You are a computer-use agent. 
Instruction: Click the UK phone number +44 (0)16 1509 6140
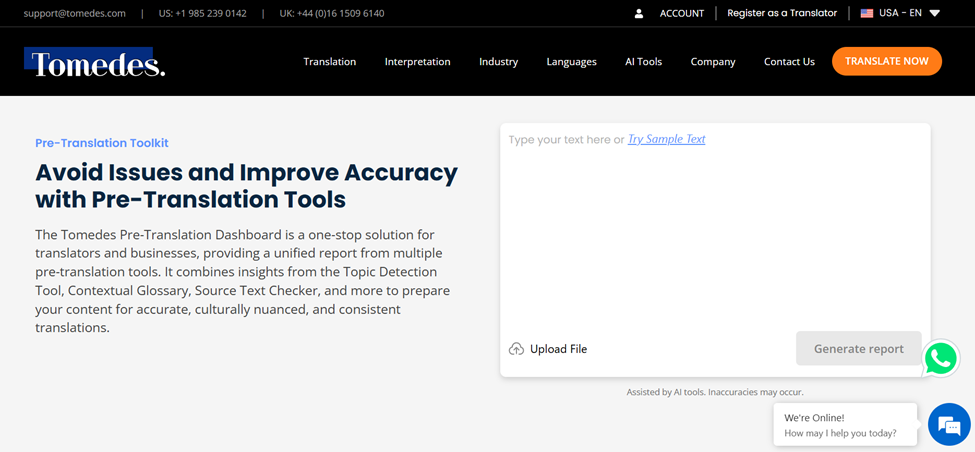click(331, 13)
